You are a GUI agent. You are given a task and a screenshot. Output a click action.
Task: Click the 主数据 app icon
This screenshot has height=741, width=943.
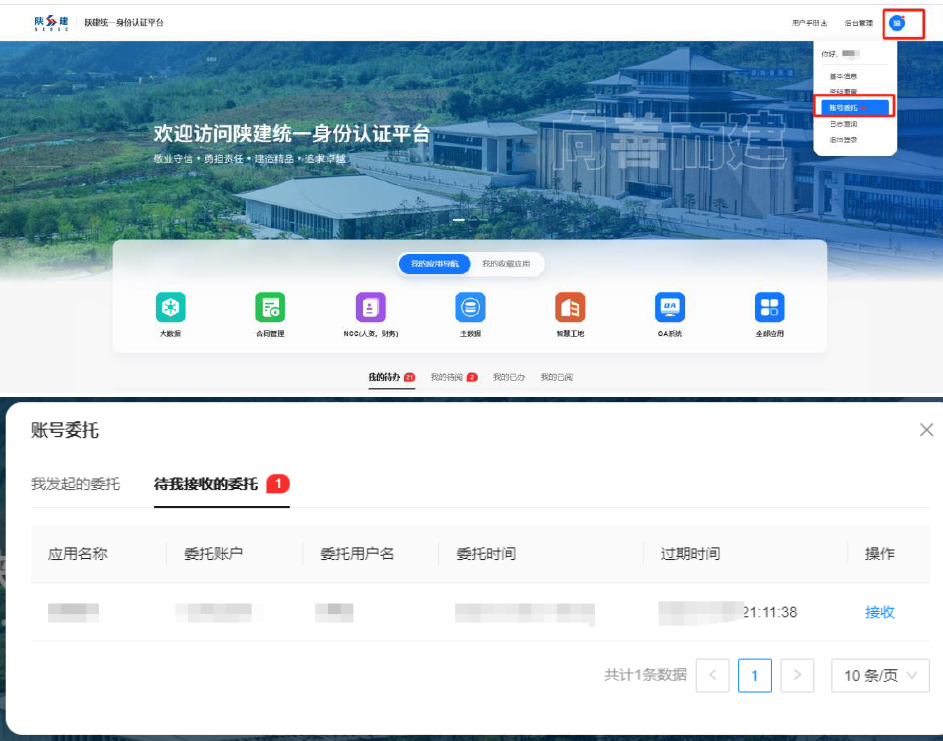coord(470,308)
